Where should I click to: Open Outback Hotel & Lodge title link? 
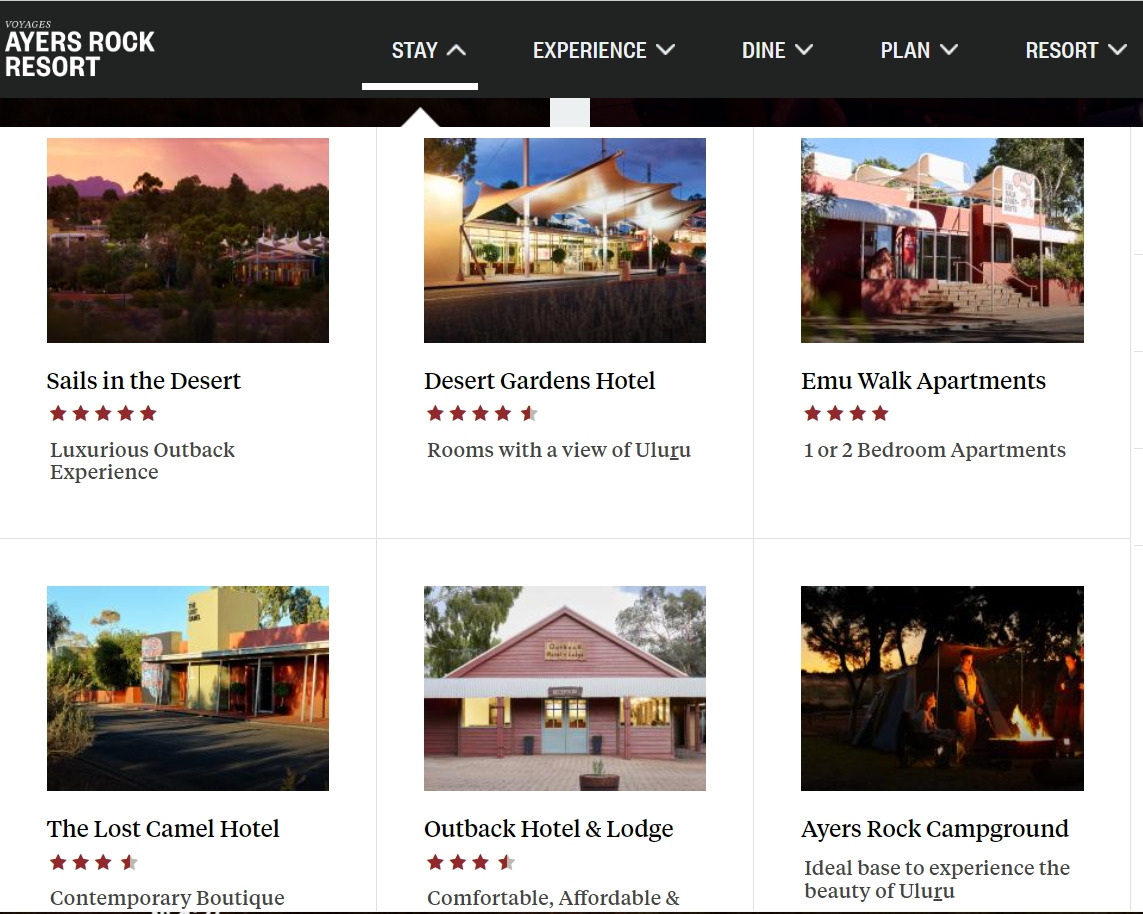[x=548, y=829]
